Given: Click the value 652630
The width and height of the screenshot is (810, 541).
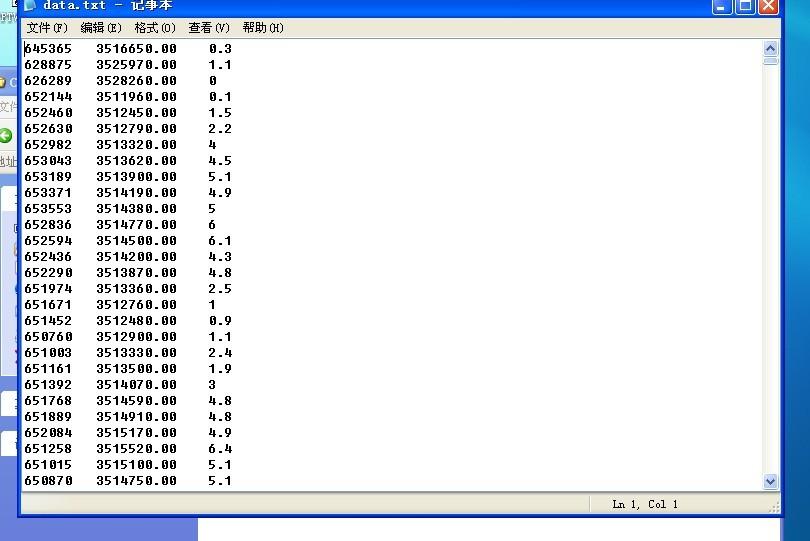Looking at the screenshot, I should (48, 129).
